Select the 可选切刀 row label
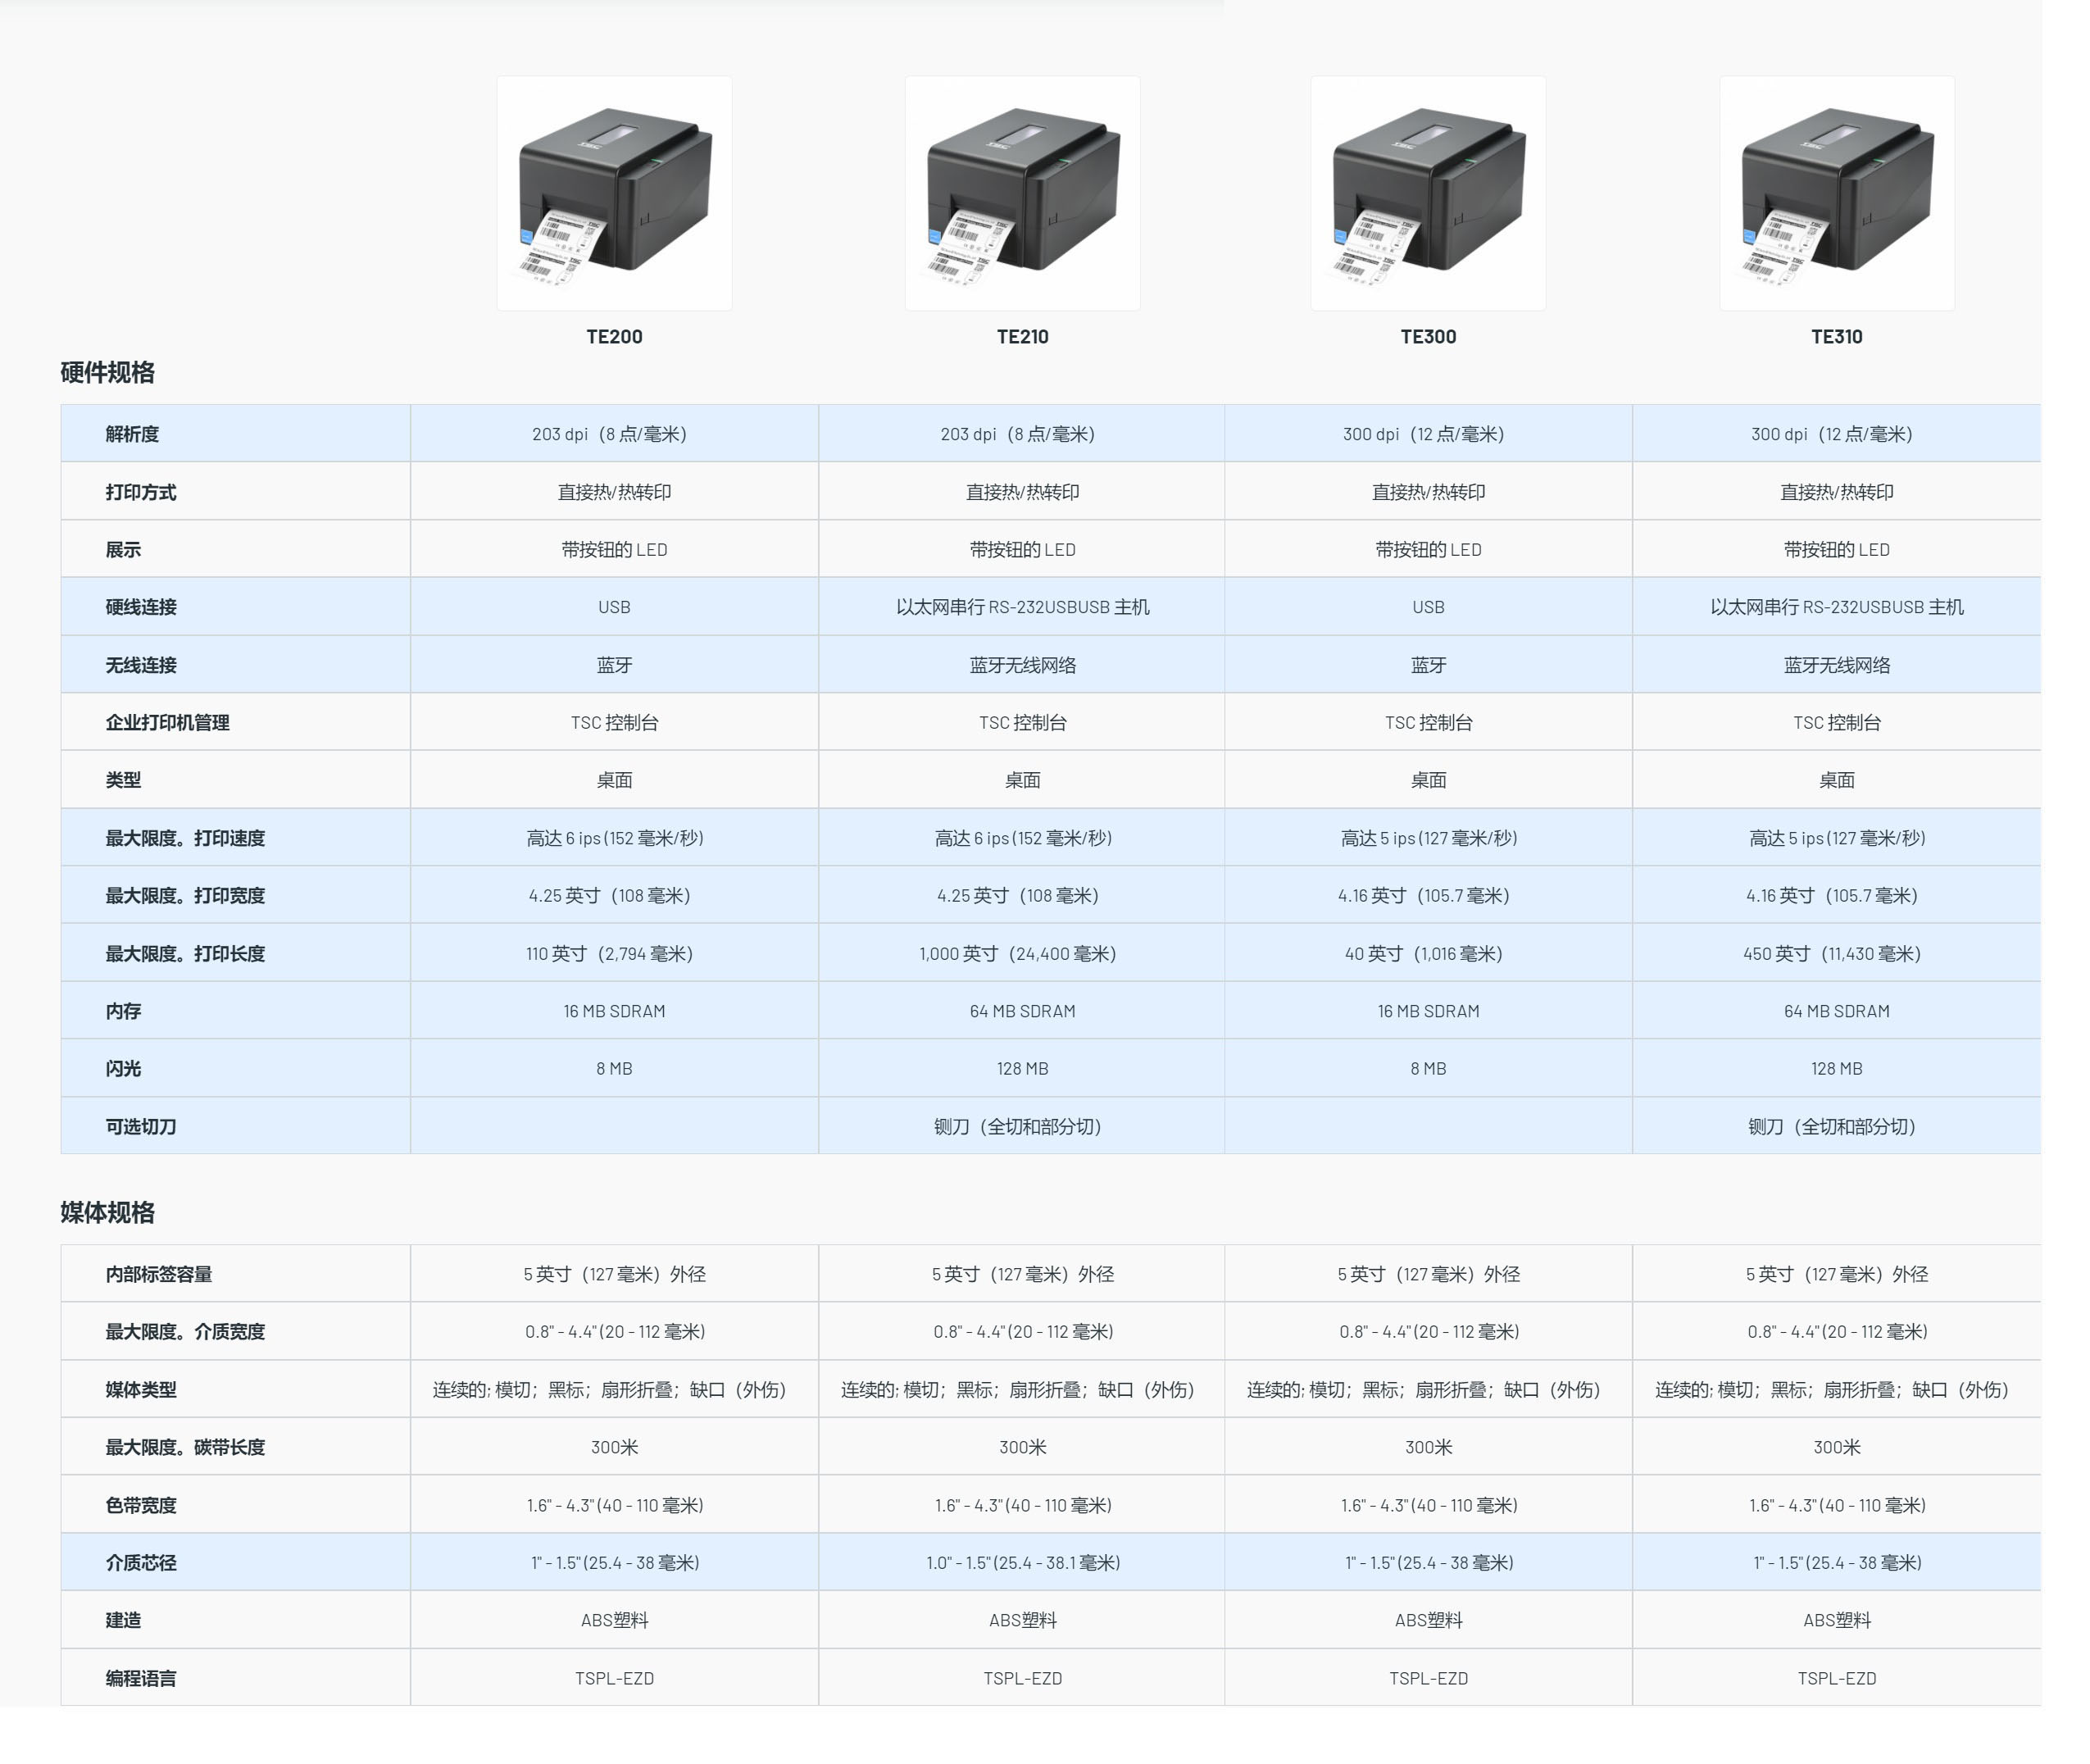This screenshot has height=1764, width=2090. (141, 1127)
